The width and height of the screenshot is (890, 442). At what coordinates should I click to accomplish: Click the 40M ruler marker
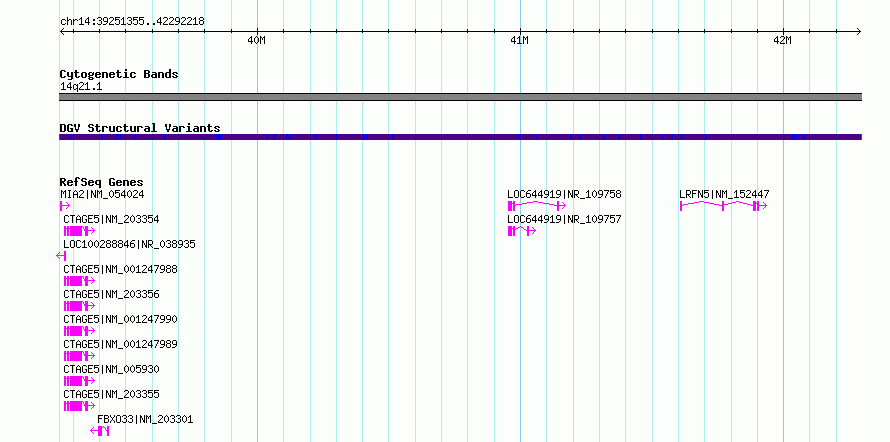257,40
